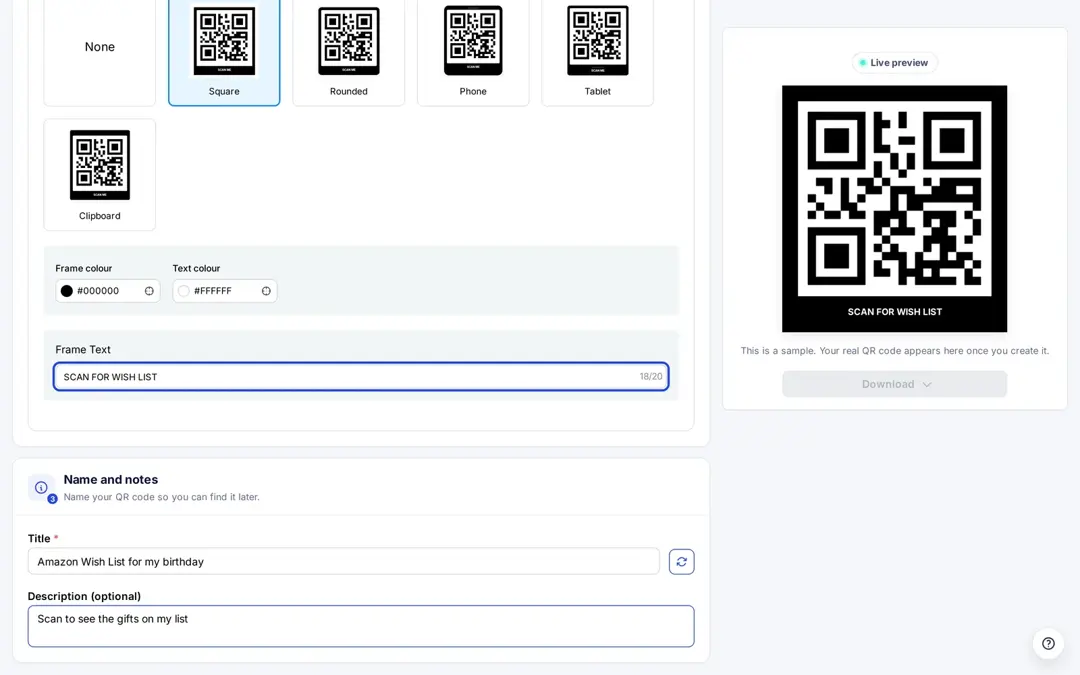Click the Frame Text label

tap(83, 349)
